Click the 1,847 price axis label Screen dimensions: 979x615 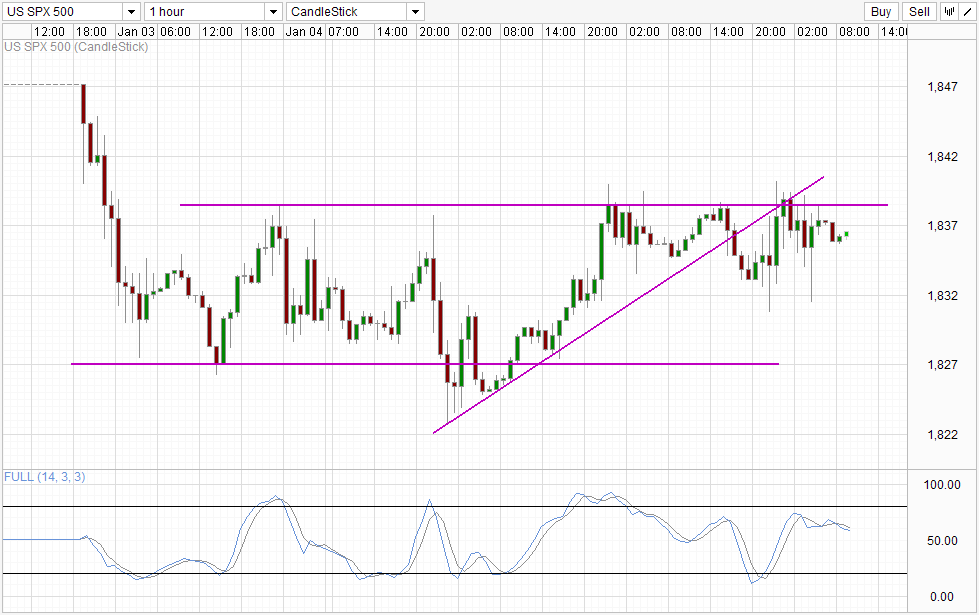click(942, 87)
